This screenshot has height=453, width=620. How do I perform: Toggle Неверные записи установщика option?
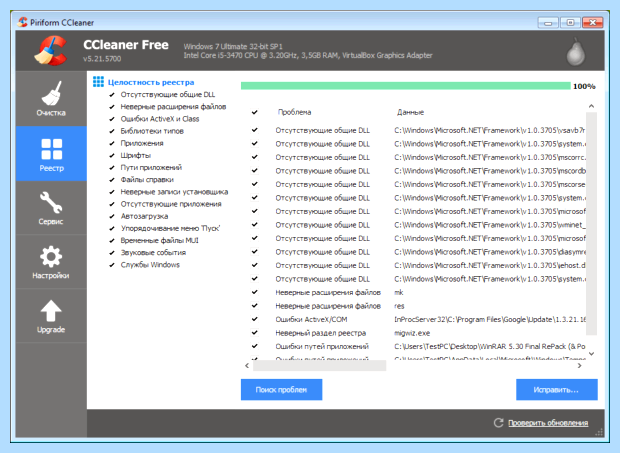(112, 192)
